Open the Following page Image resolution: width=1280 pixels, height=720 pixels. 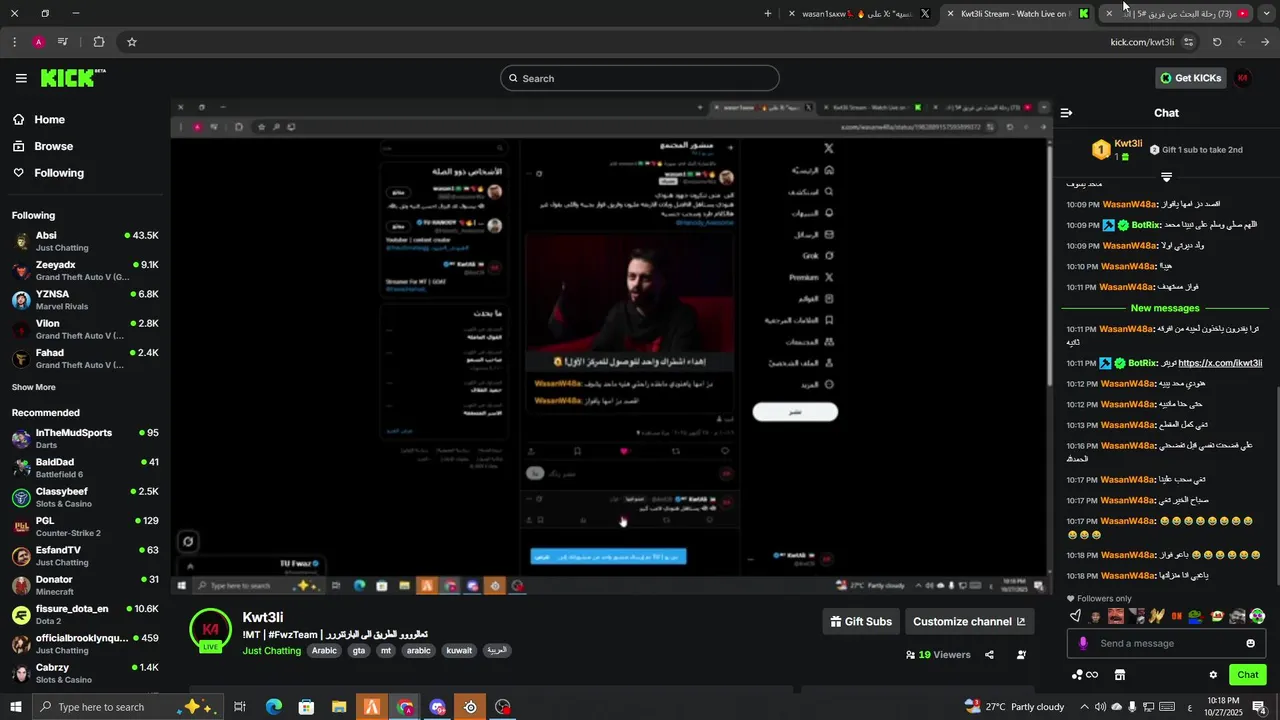[49, 173]
